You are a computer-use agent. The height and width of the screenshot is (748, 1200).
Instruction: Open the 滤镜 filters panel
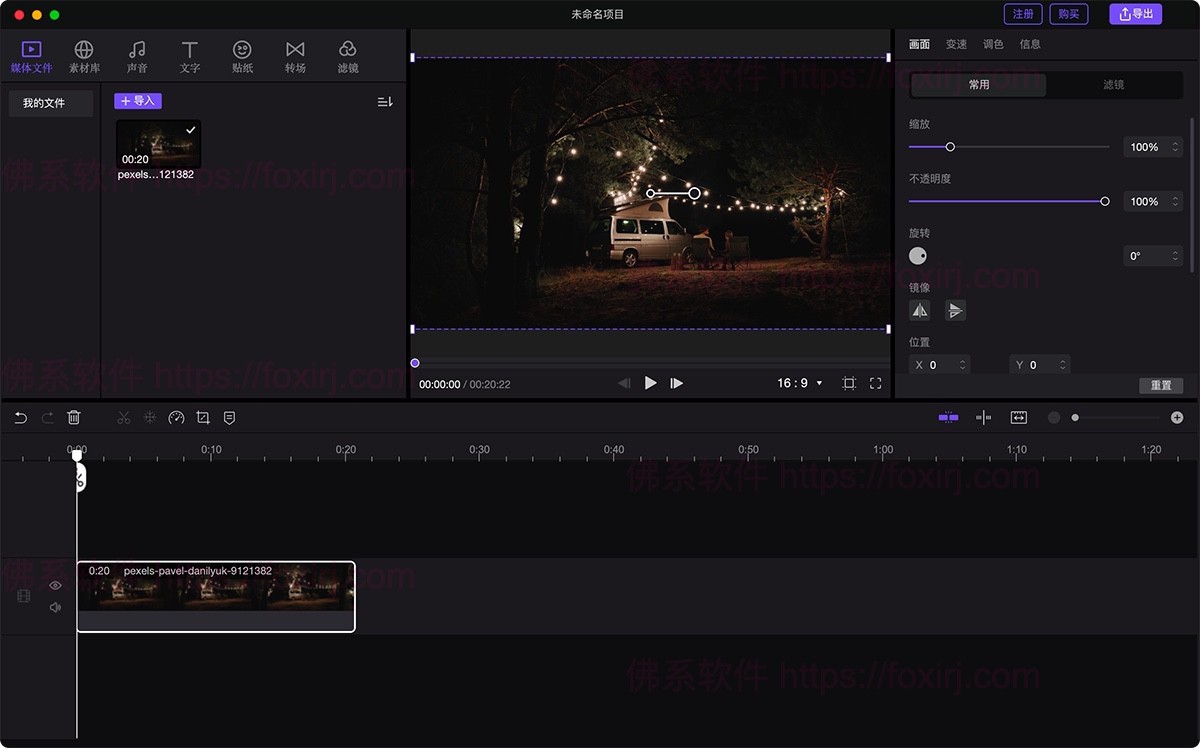click(x=347, y=55)
